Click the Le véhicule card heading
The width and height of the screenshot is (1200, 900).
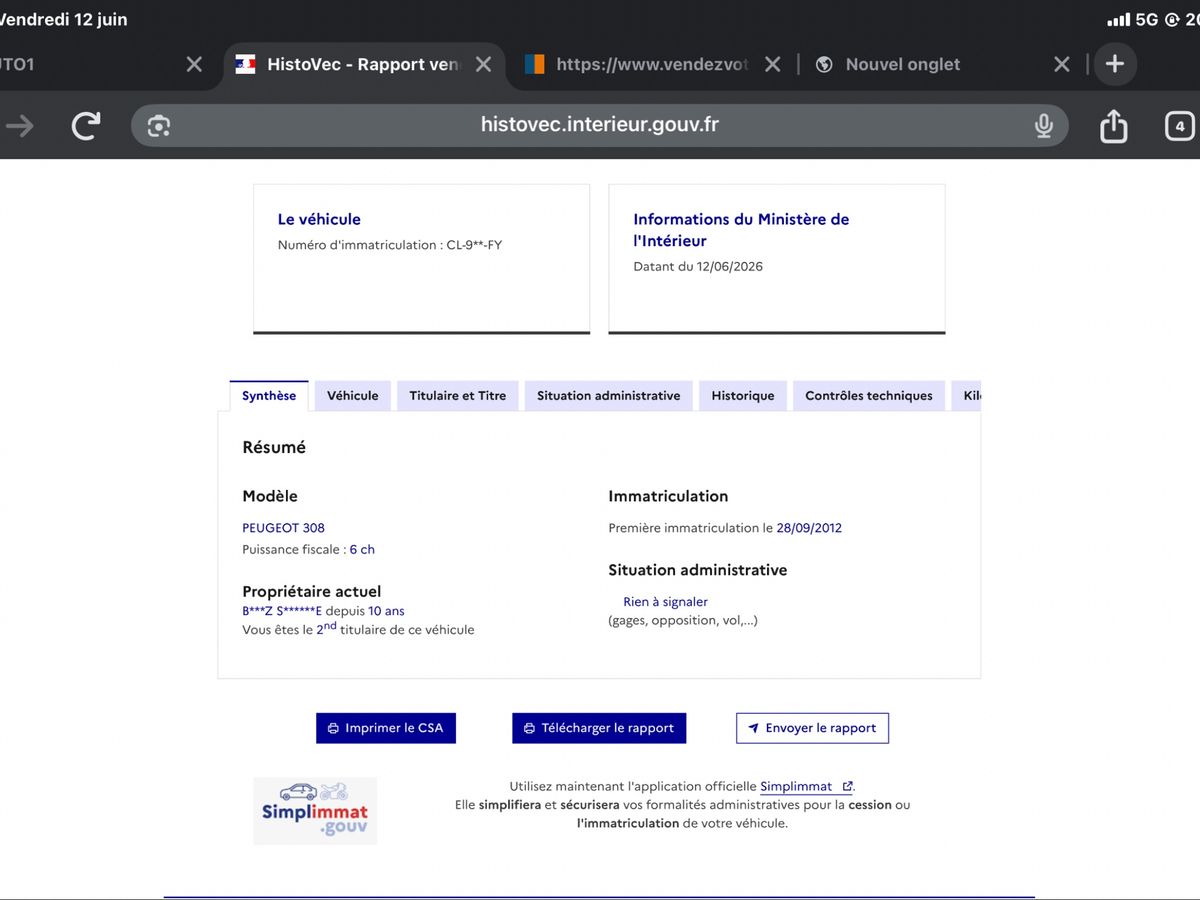click(319, 219)
